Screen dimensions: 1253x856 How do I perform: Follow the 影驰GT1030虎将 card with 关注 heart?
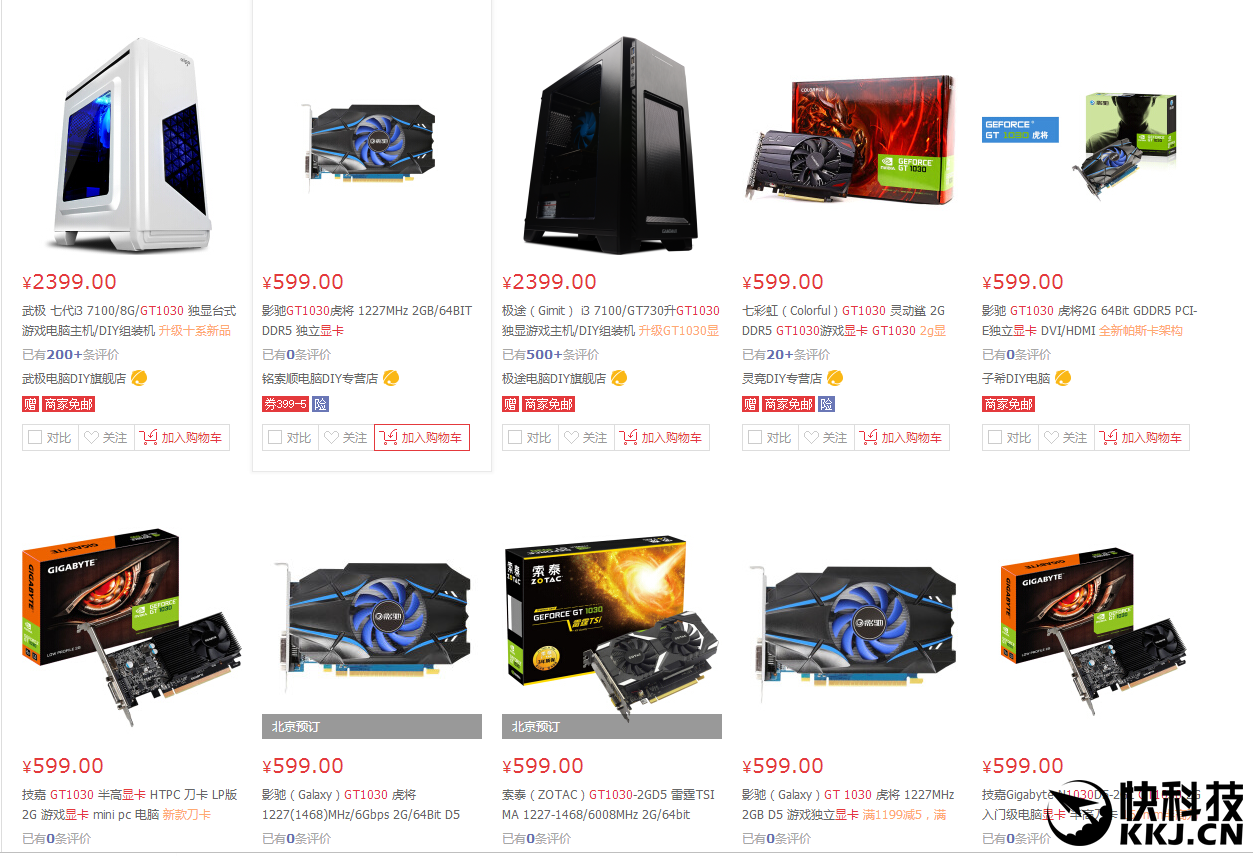[346, 437]
